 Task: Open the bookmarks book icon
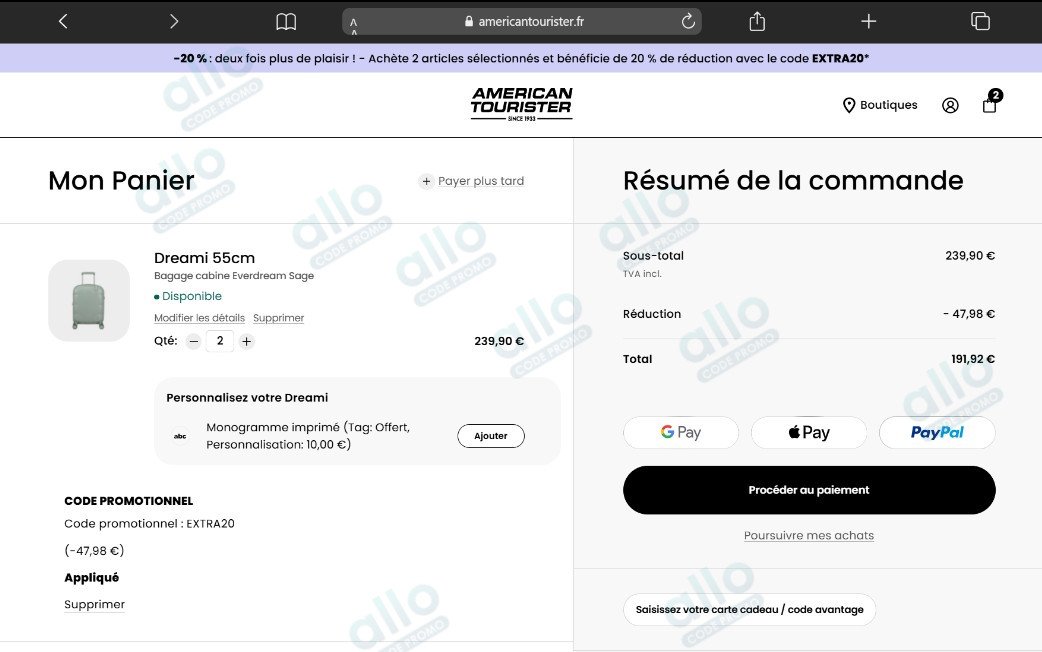click(286, 22)
